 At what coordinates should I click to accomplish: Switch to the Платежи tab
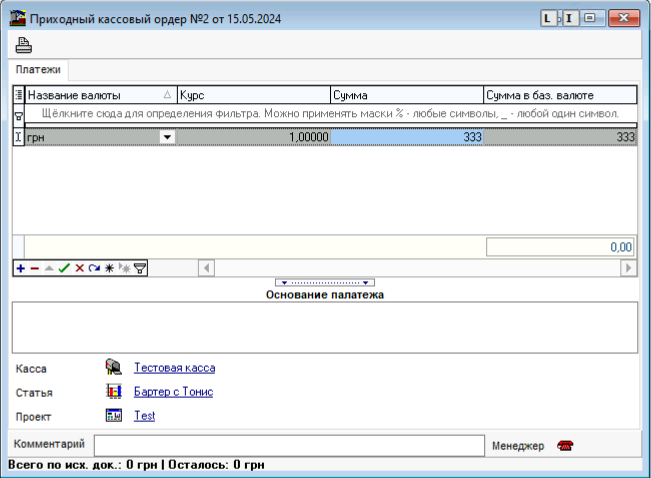39,70
